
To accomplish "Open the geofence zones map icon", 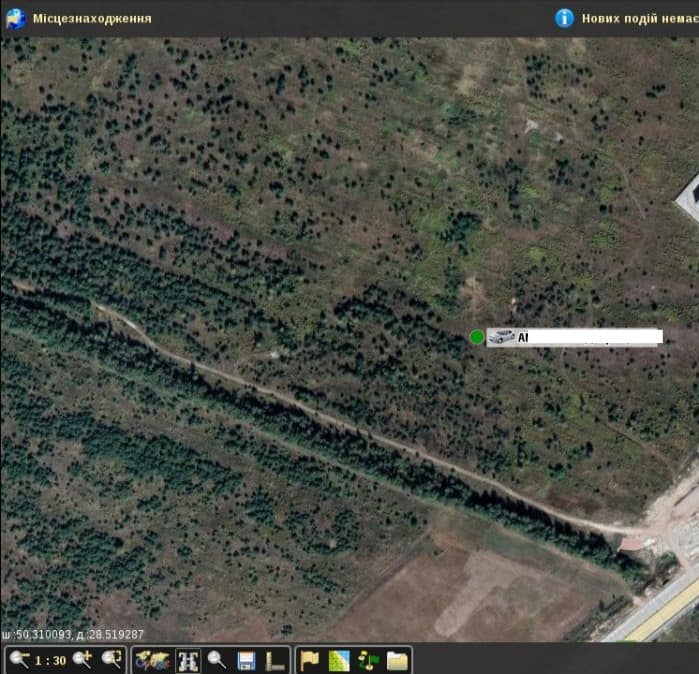I will point(339,660).
